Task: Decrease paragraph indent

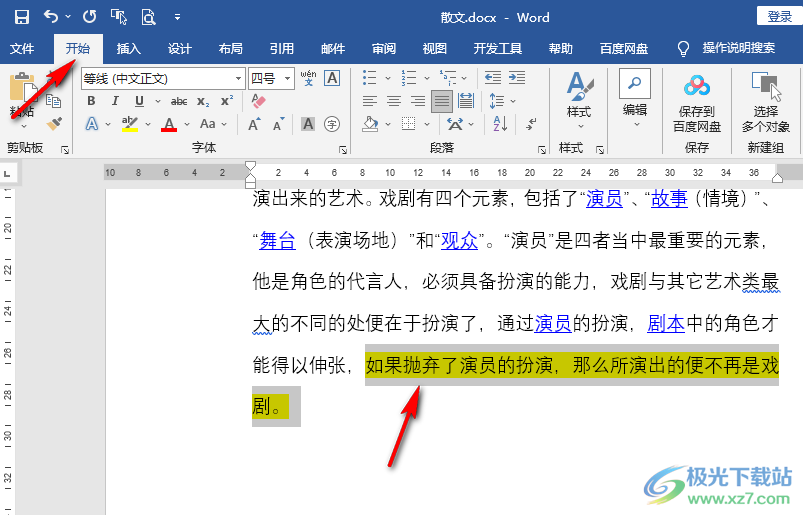Action: point(493,78)
